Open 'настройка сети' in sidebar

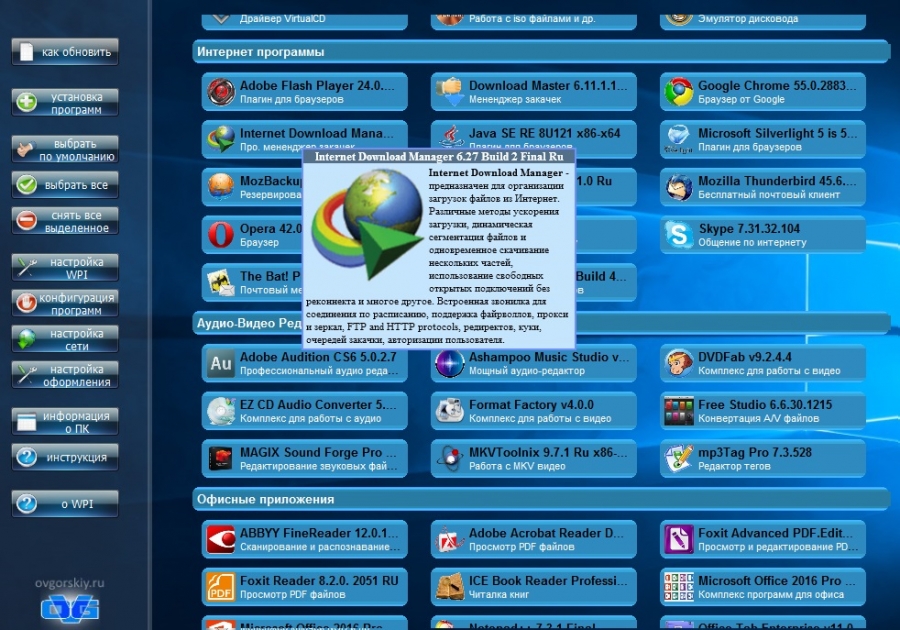(x=65, y=339)
